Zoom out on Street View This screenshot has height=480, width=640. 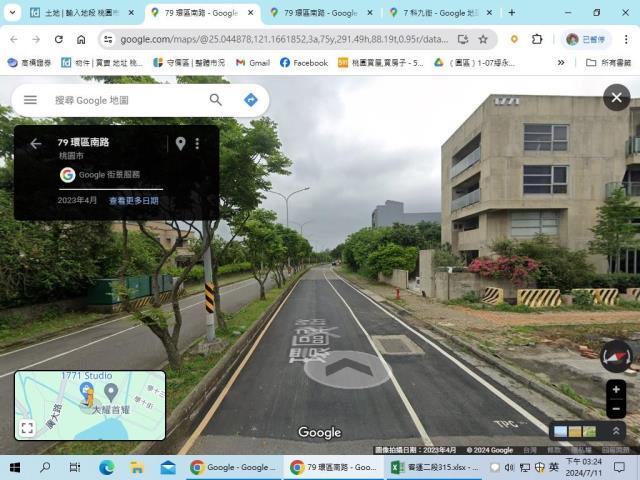point(616,409)
